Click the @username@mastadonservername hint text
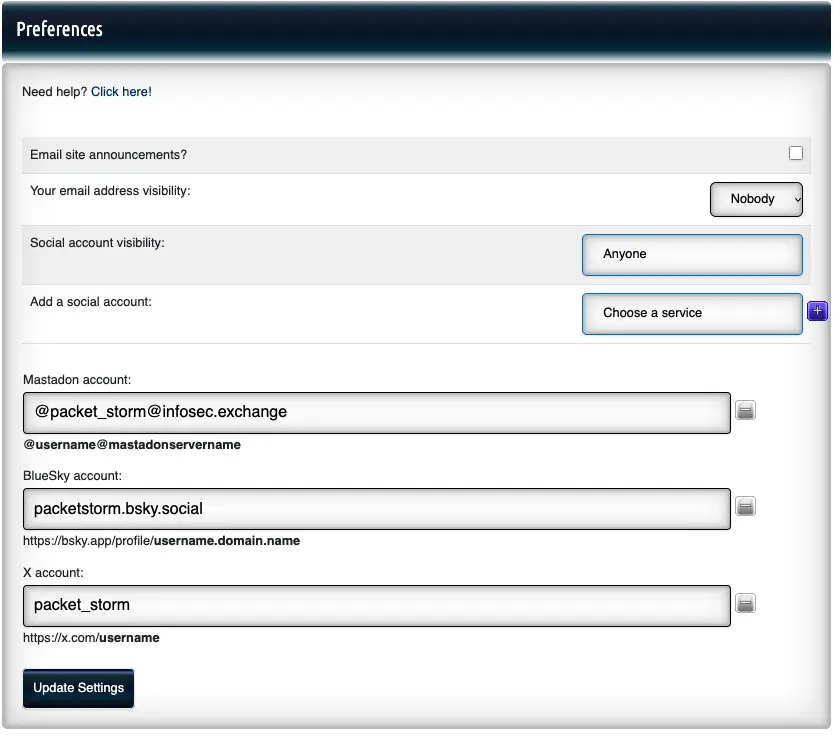The height and width of the screenshot is (741, 833). click(132, 444)
